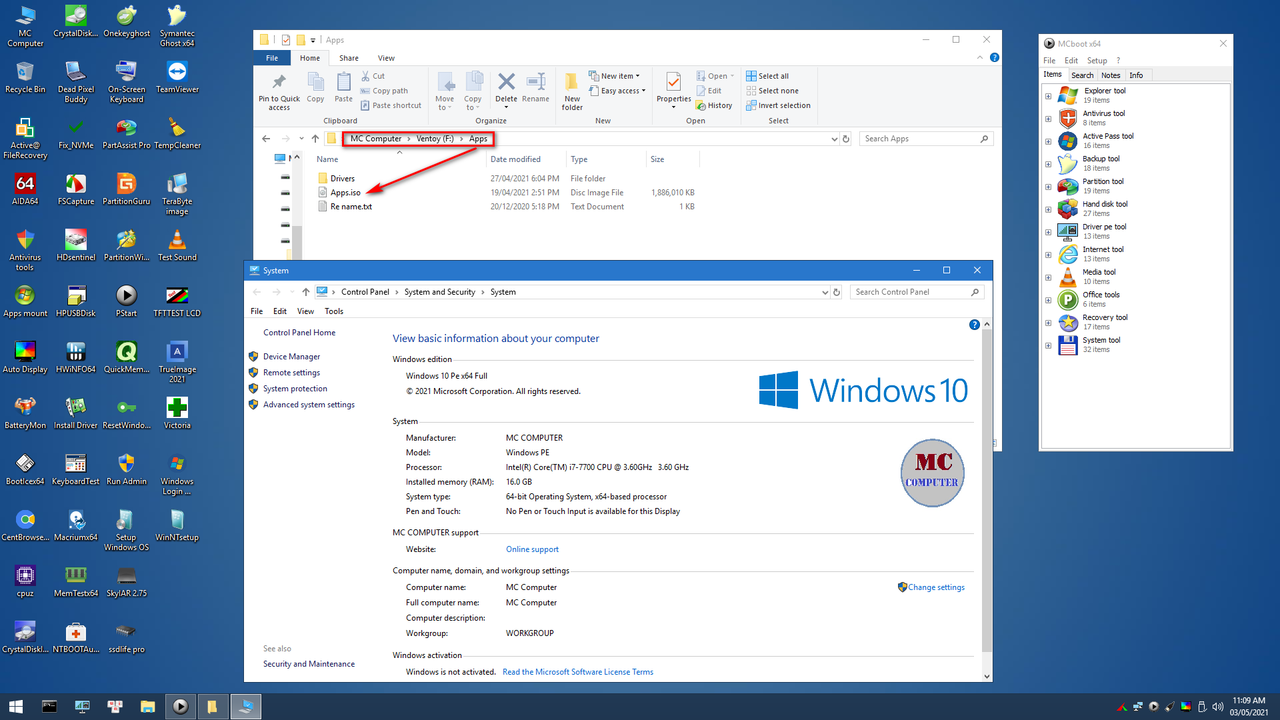The image size is (1280, 720).
Task: Expand Explorer tool group in MCboot
Action: point(1048,95)
